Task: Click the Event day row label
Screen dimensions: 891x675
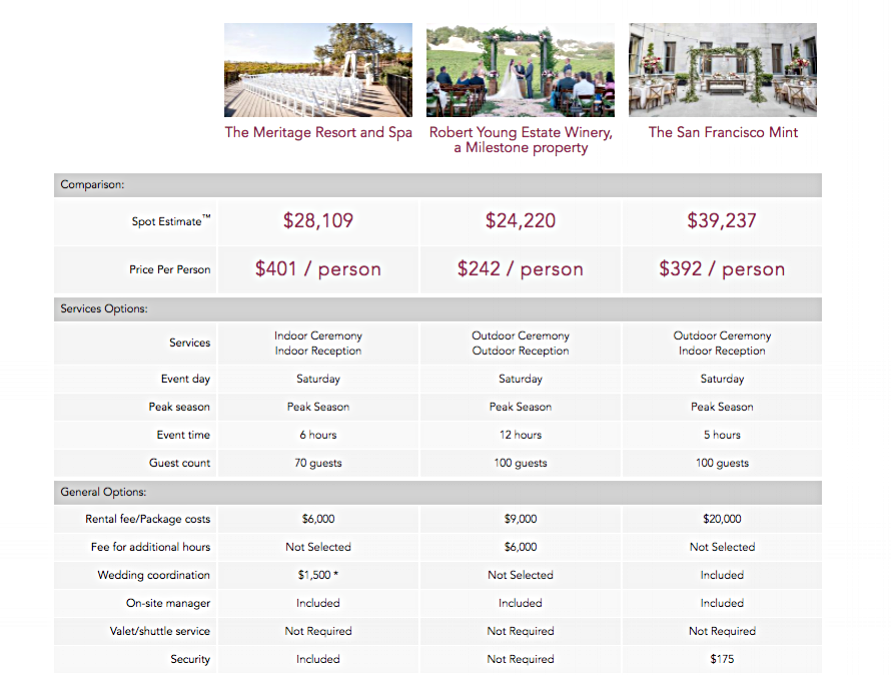Action: tap(185, 379)
